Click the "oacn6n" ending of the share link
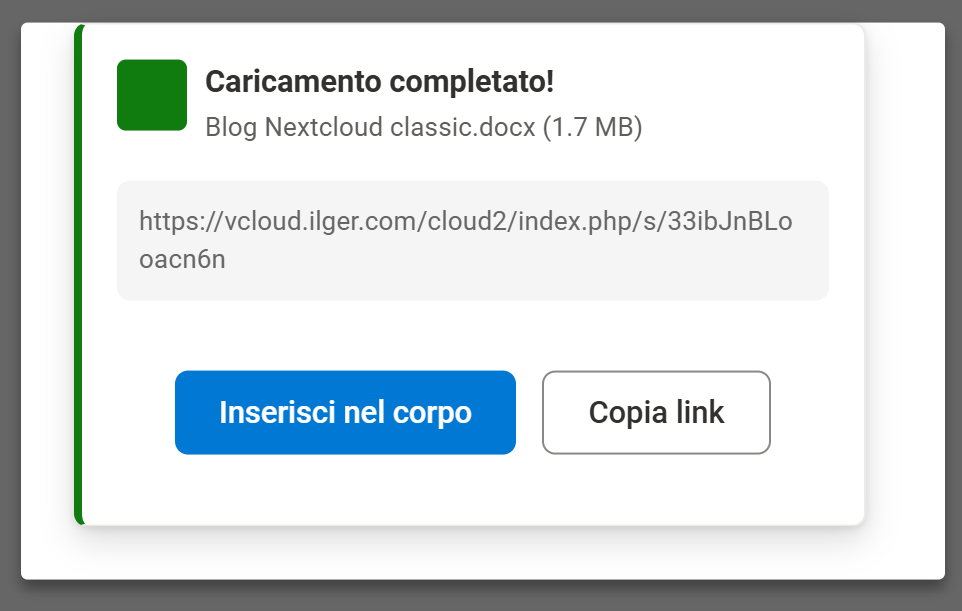The image size is (962, 611). coord(182,260)
